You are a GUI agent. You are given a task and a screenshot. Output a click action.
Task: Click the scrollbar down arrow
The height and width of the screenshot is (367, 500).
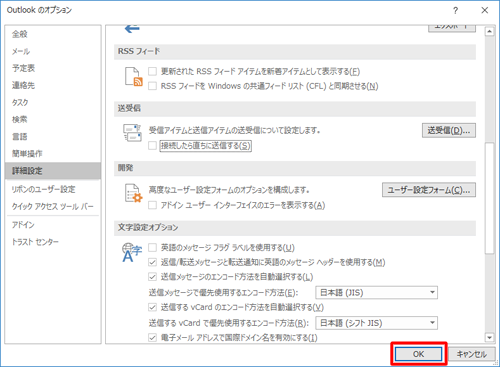click(489, 338)
